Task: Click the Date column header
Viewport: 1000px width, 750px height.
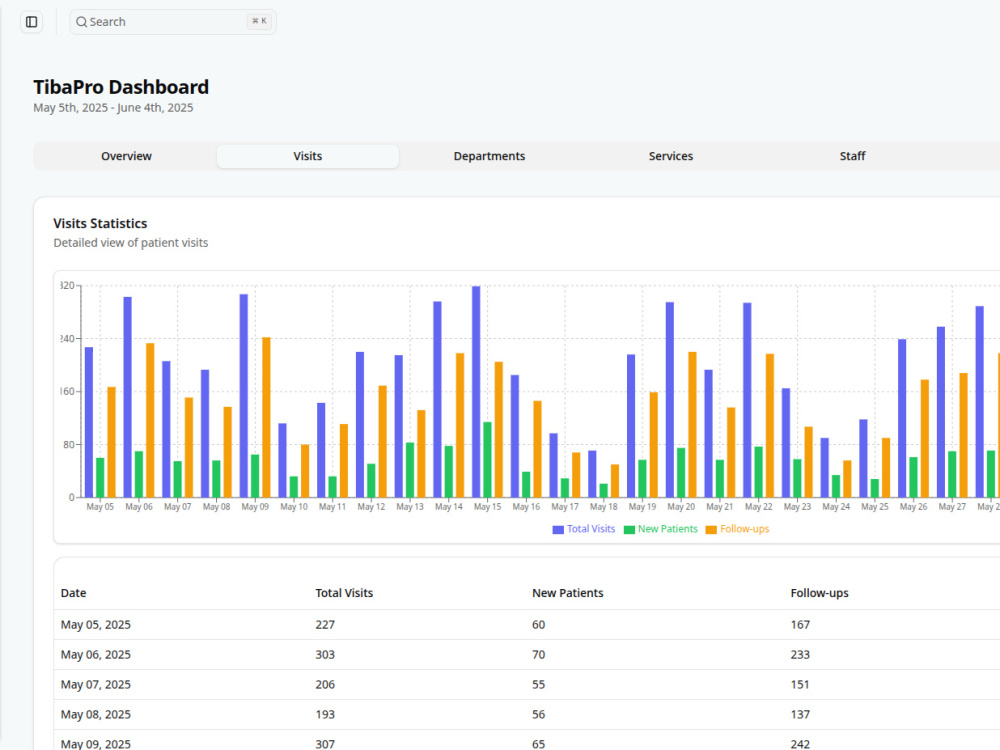Action: [73, 593]
